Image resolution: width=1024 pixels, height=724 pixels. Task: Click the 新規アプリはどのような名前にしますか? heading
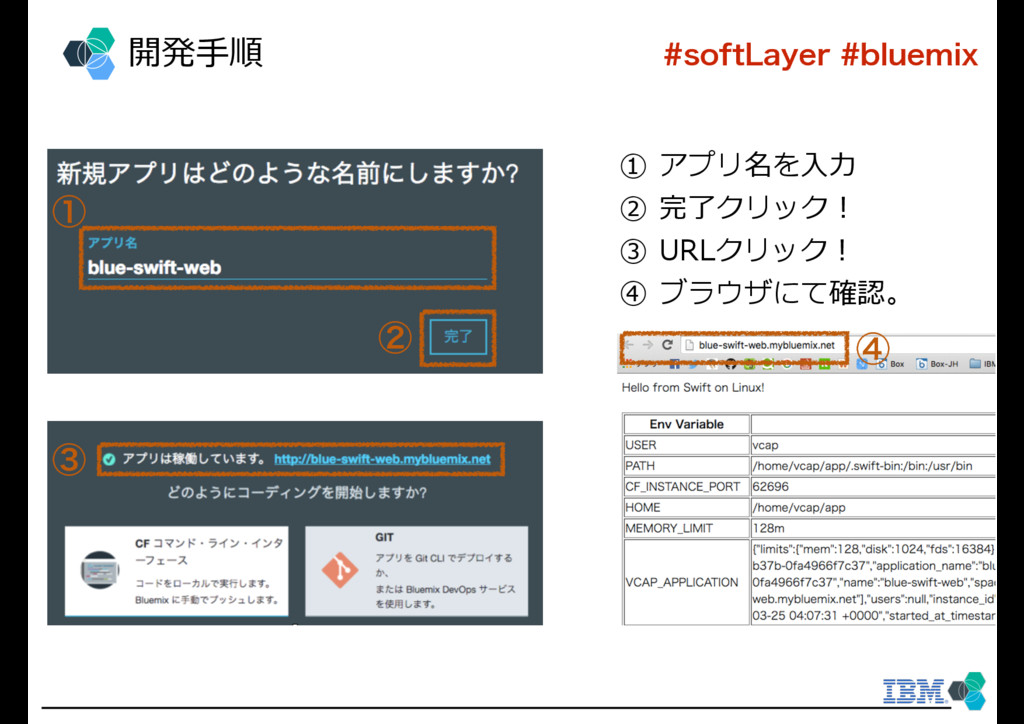pyautogui.click(x=287, y=174)
